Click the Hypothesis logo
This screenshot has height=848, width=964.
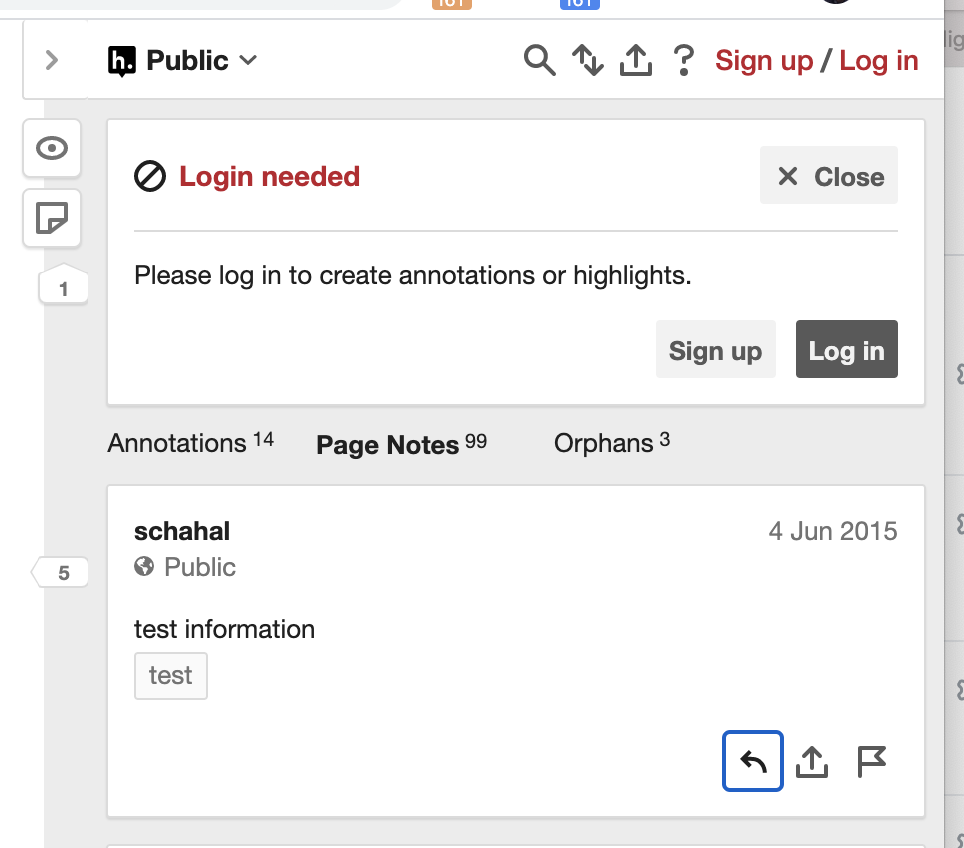pyautogui.click(x=122, y=60)
